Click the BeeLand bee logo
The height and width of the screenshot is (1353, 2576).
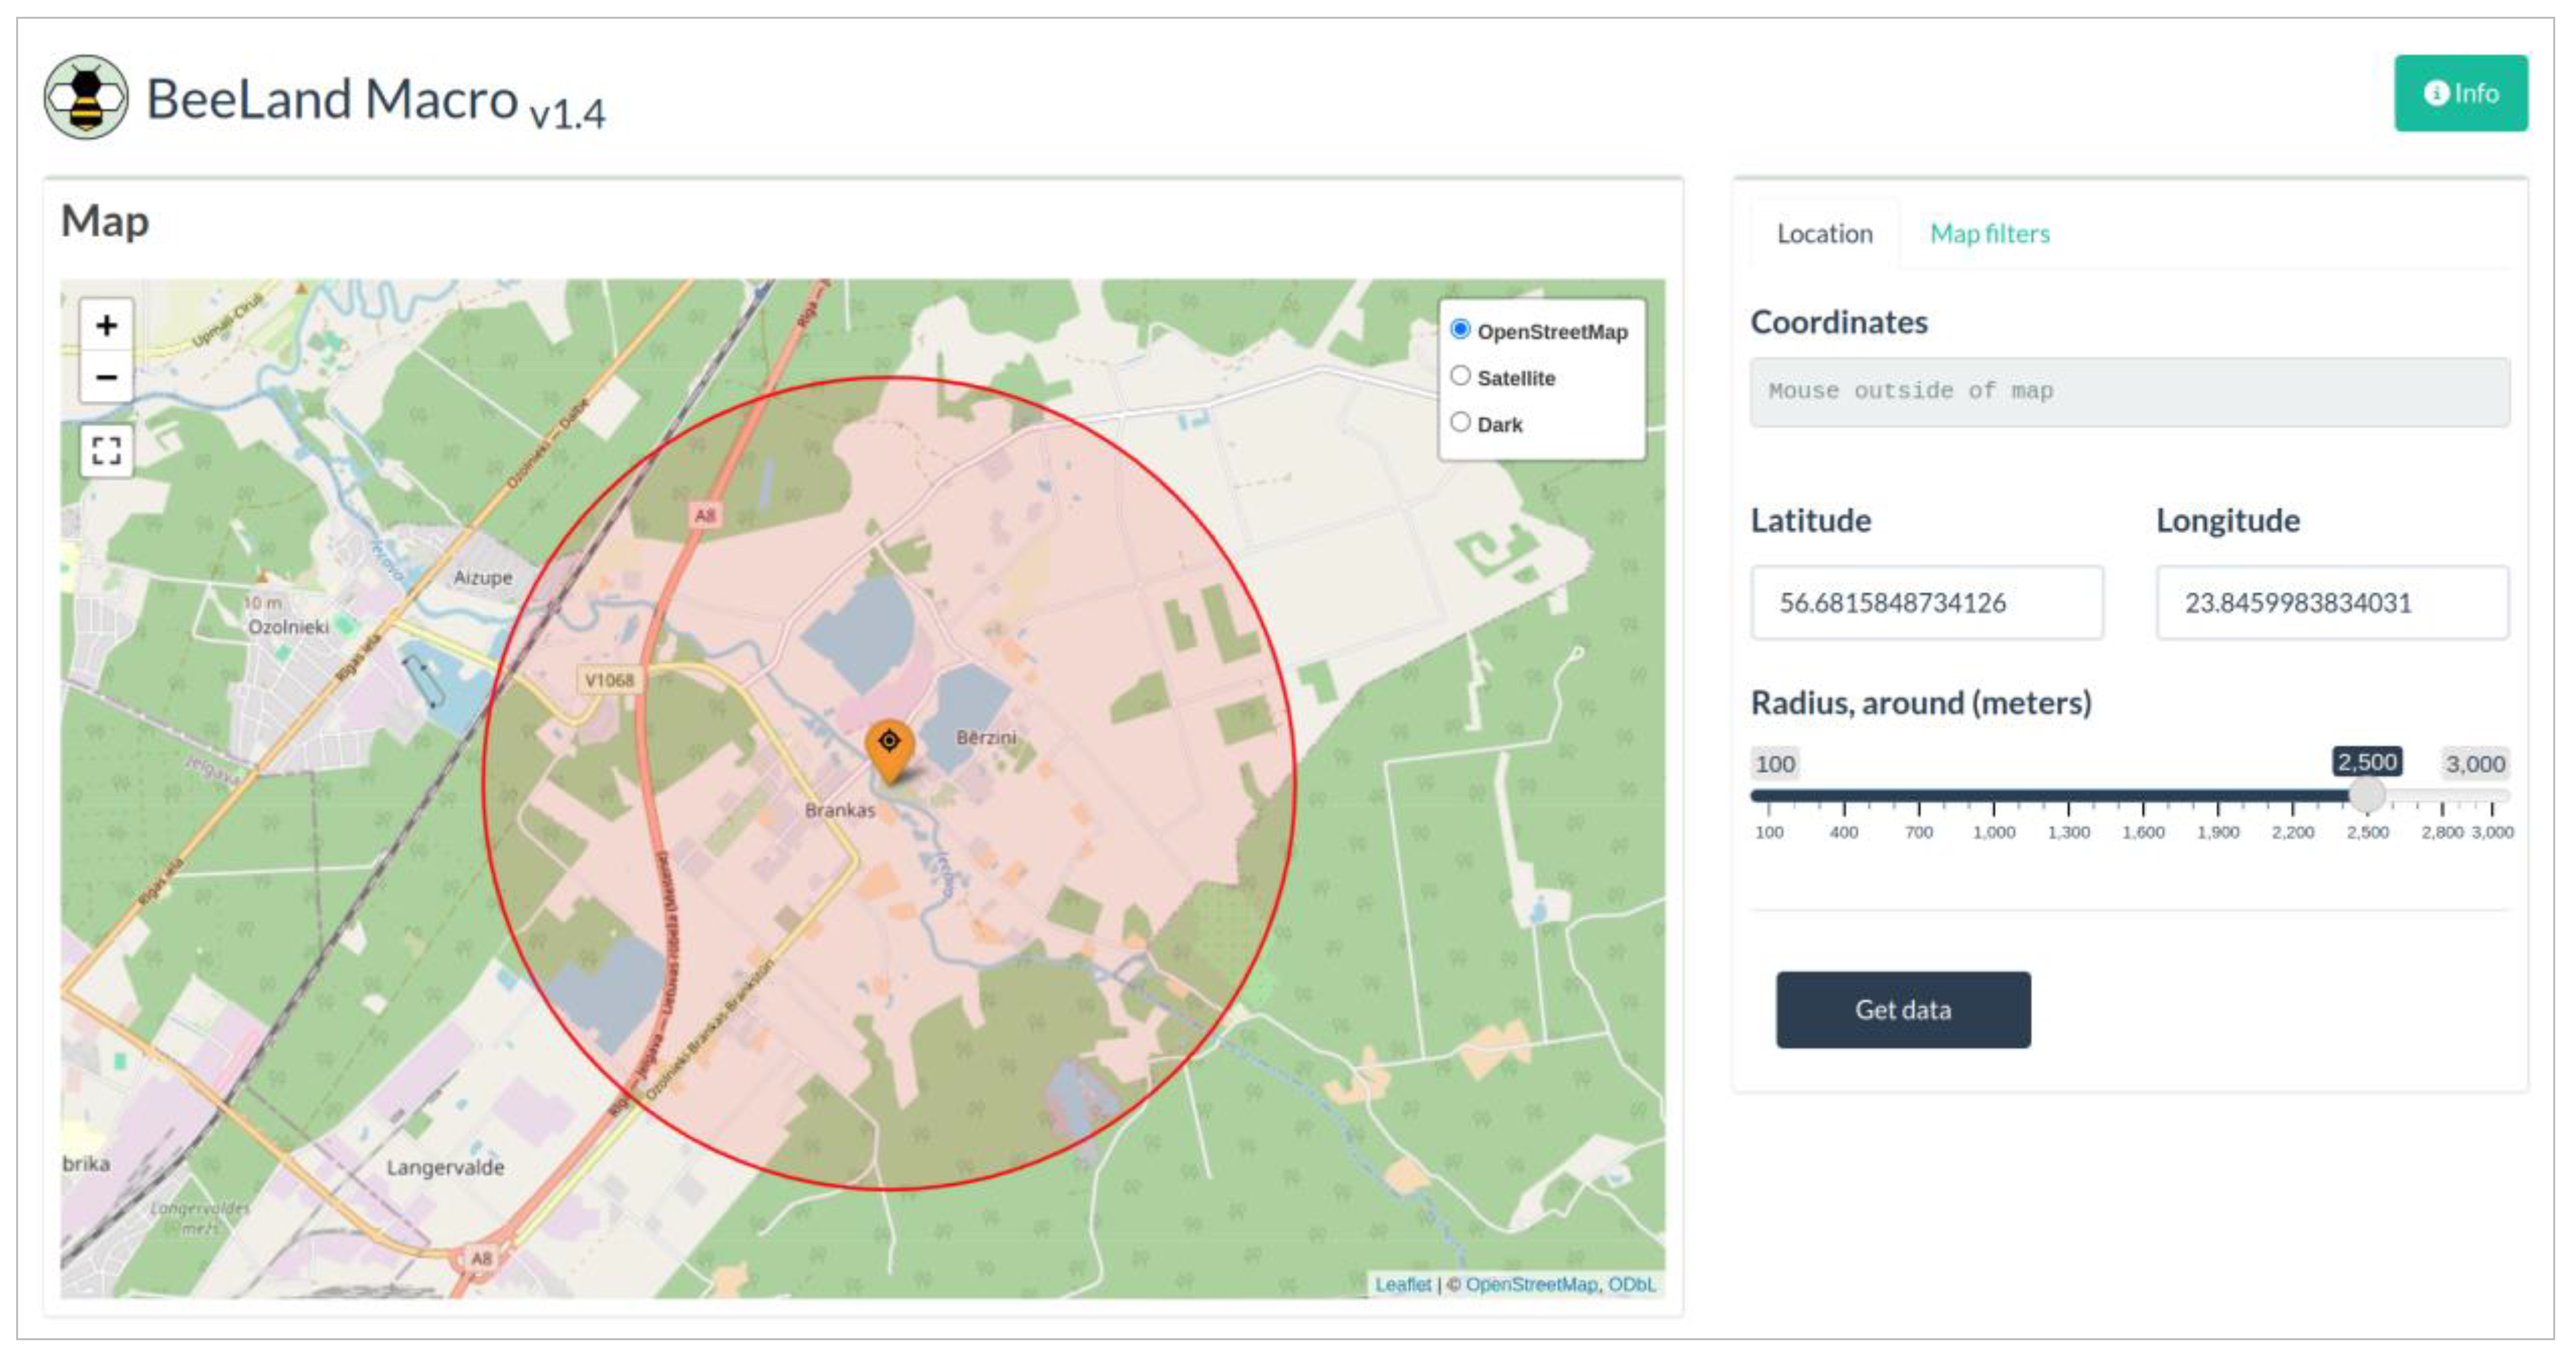(86, 97)
